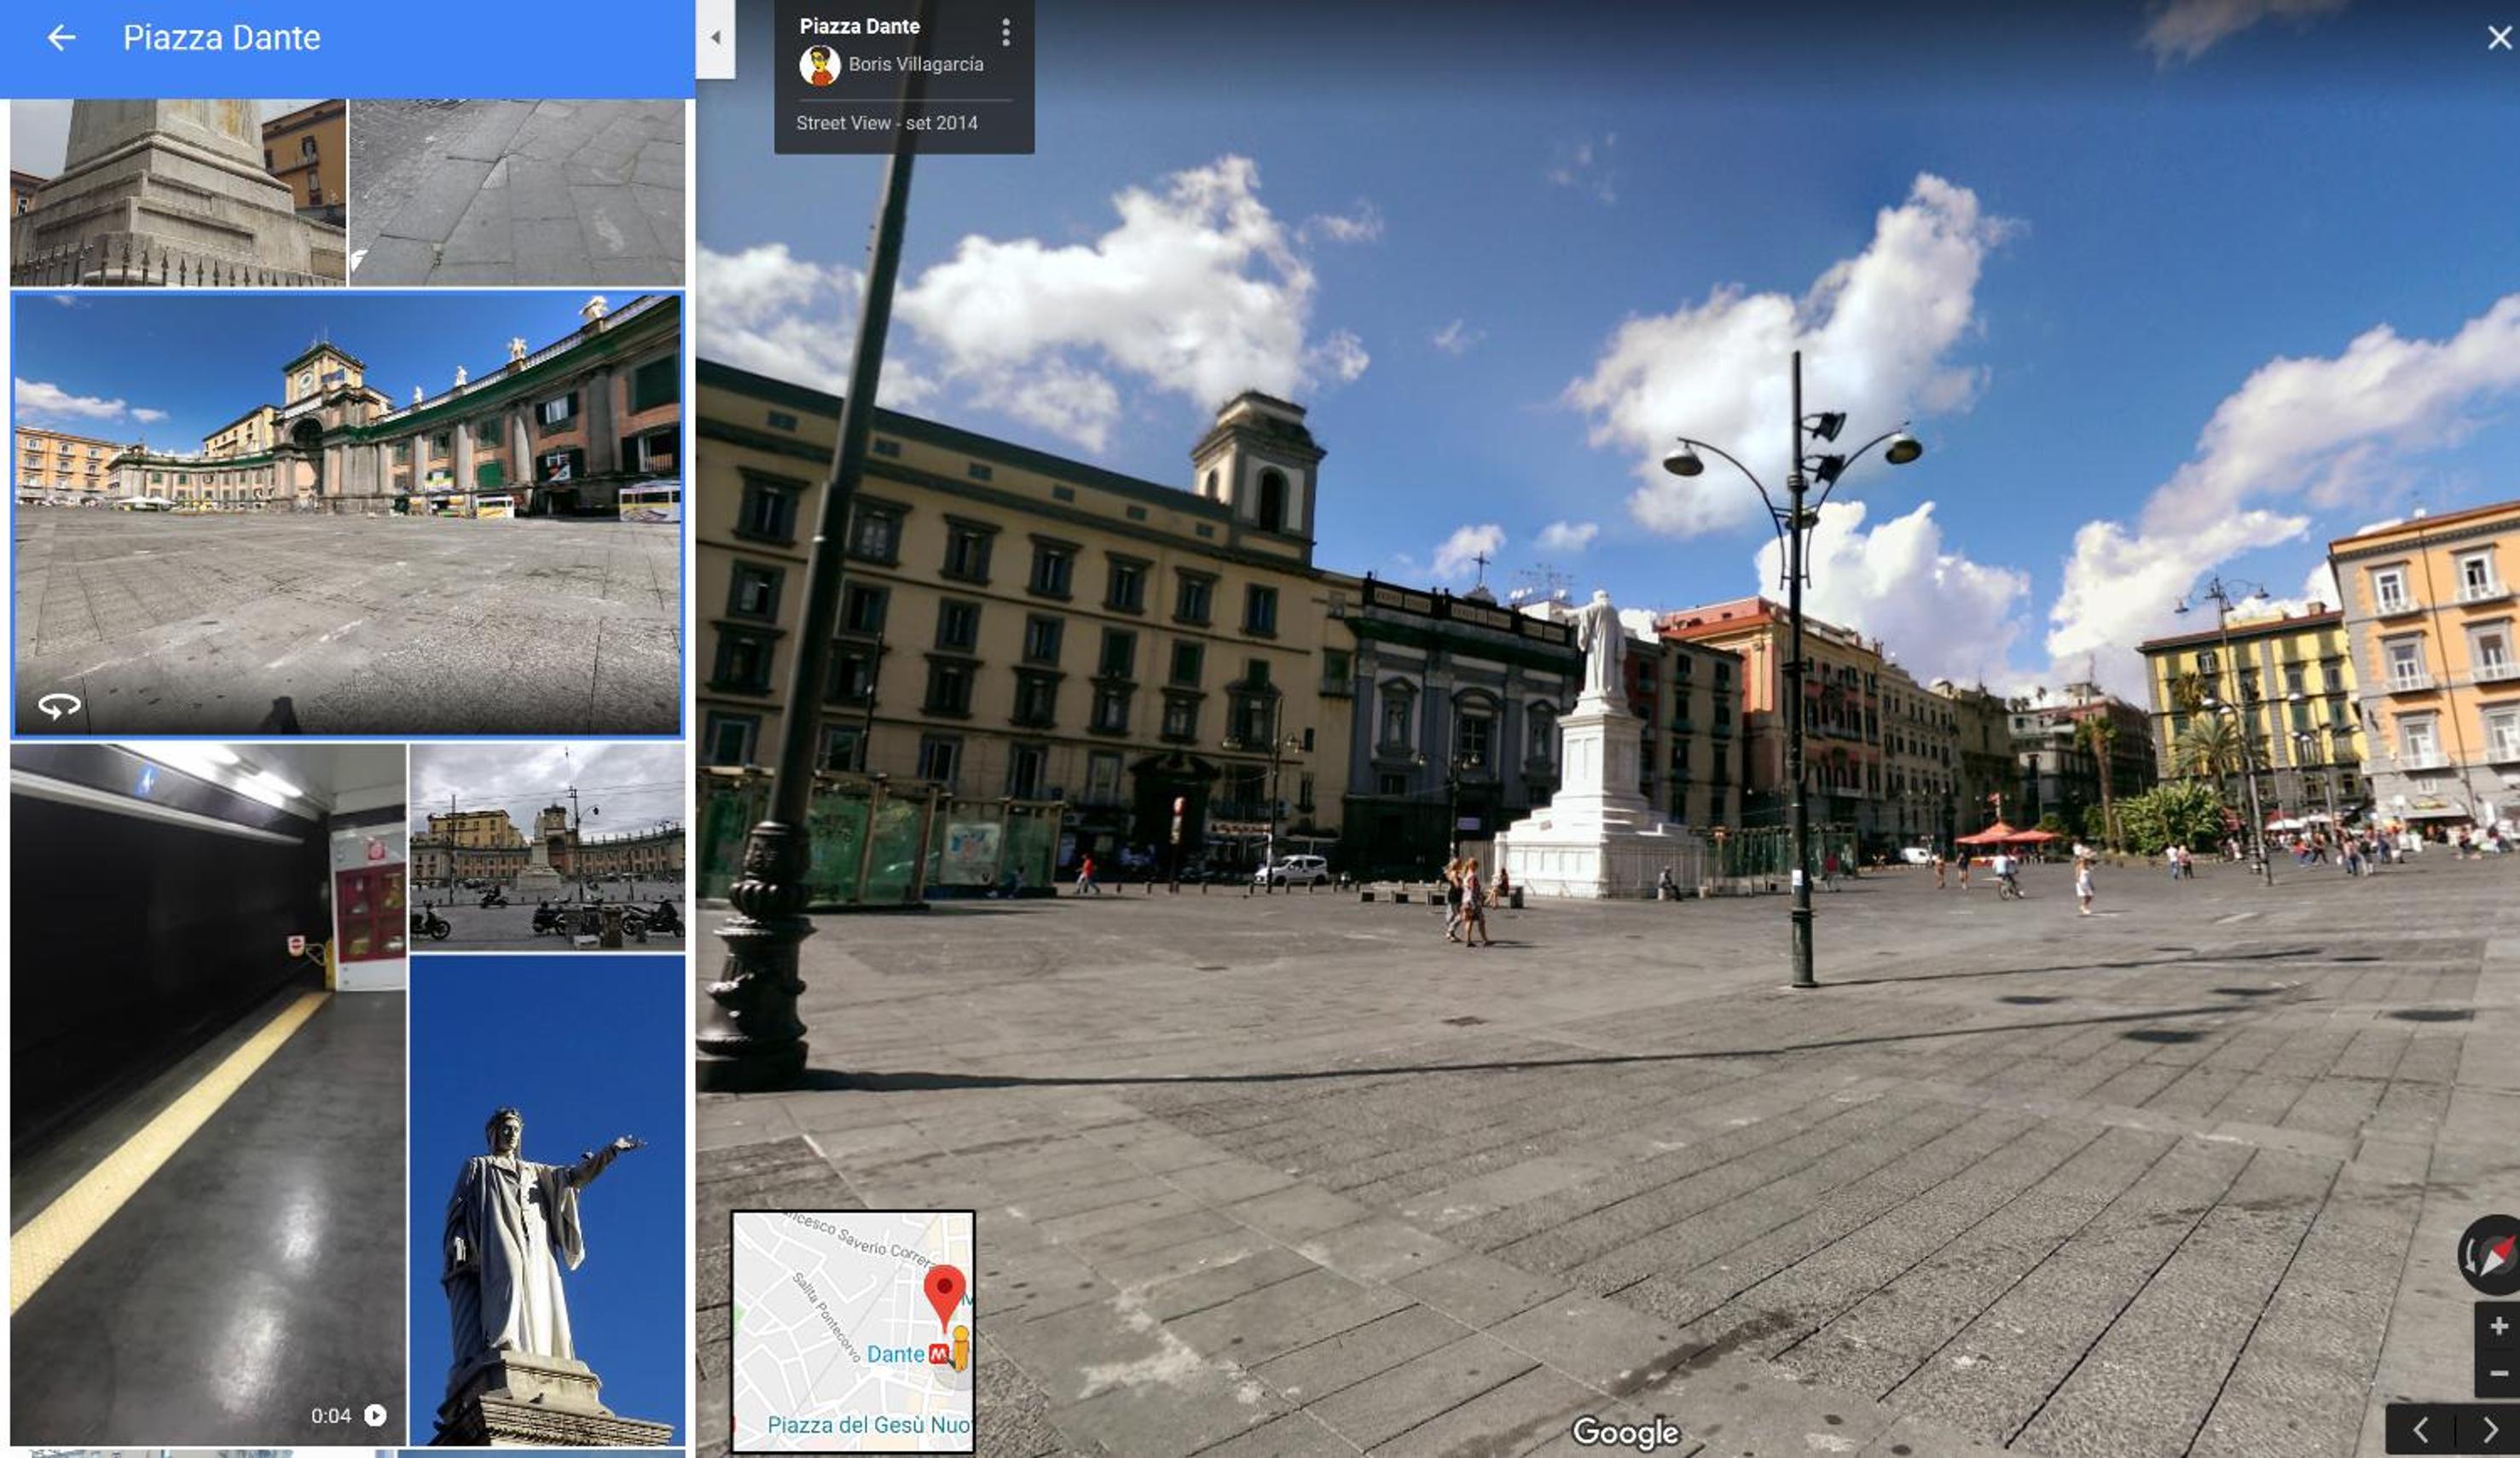Viewport: 2520px width, 1458px height.
Task: Open the Dante statue photo against the blue sky
Action: click(547, 1200)
